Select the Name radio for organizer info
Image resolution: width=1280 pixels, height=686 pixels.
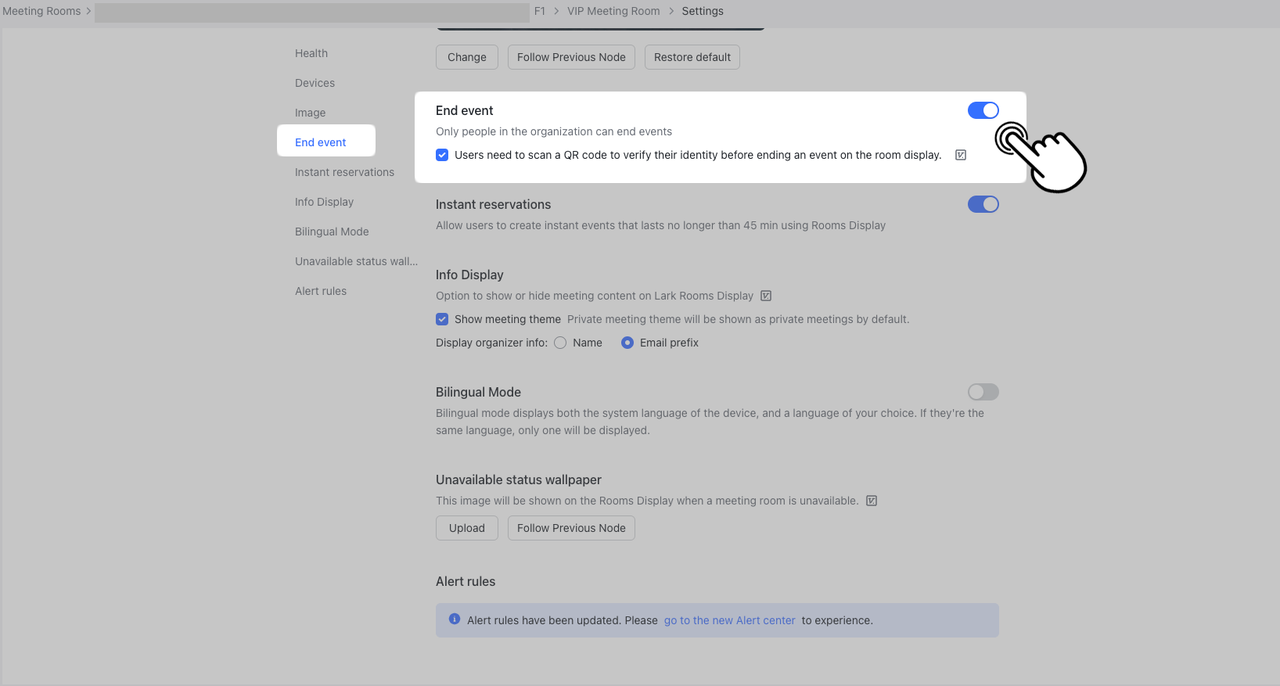click(x=560, y=343)
